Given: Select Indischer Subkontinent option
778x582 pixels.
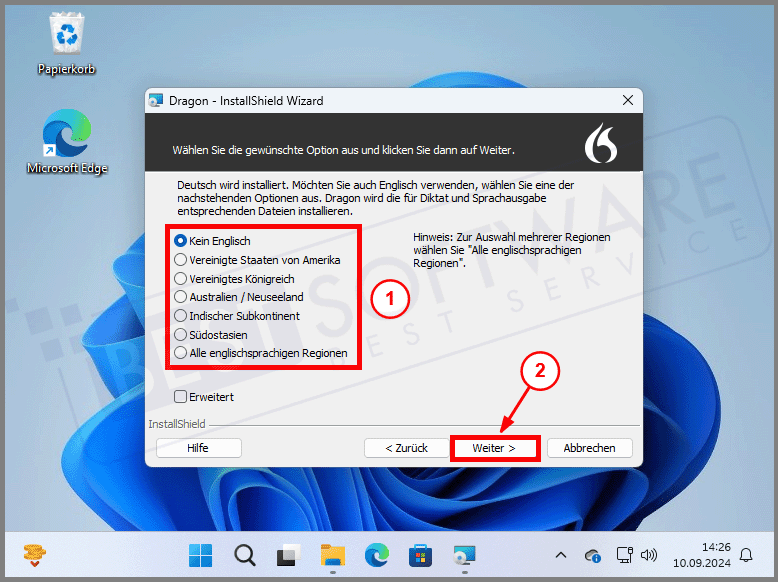Looking at the screenshot, I should (x=237, y=316).
